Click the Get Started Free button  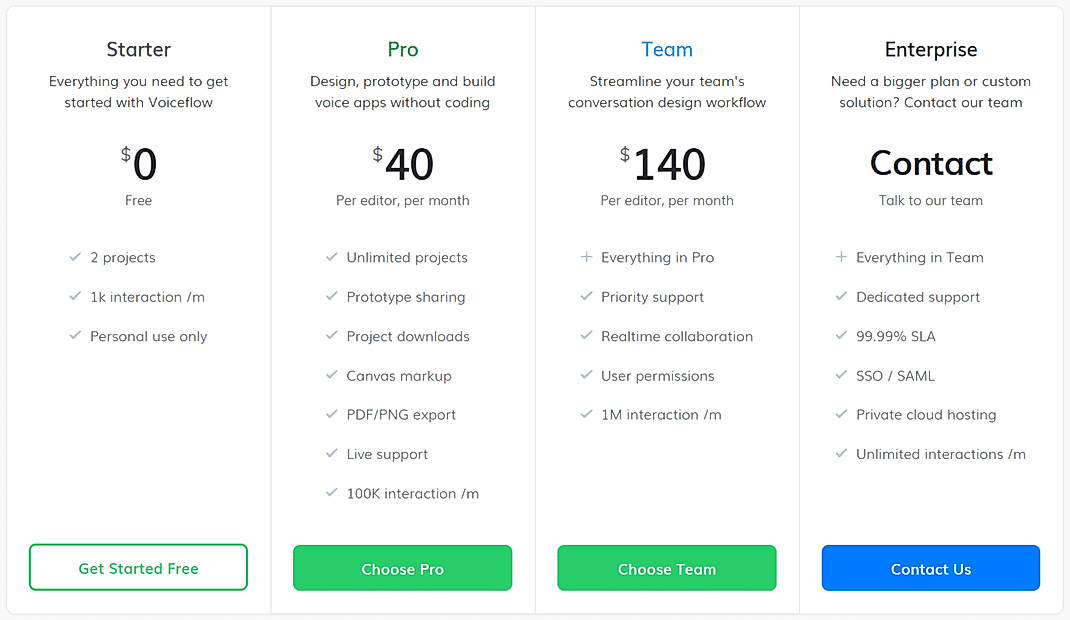coord(138,567)
